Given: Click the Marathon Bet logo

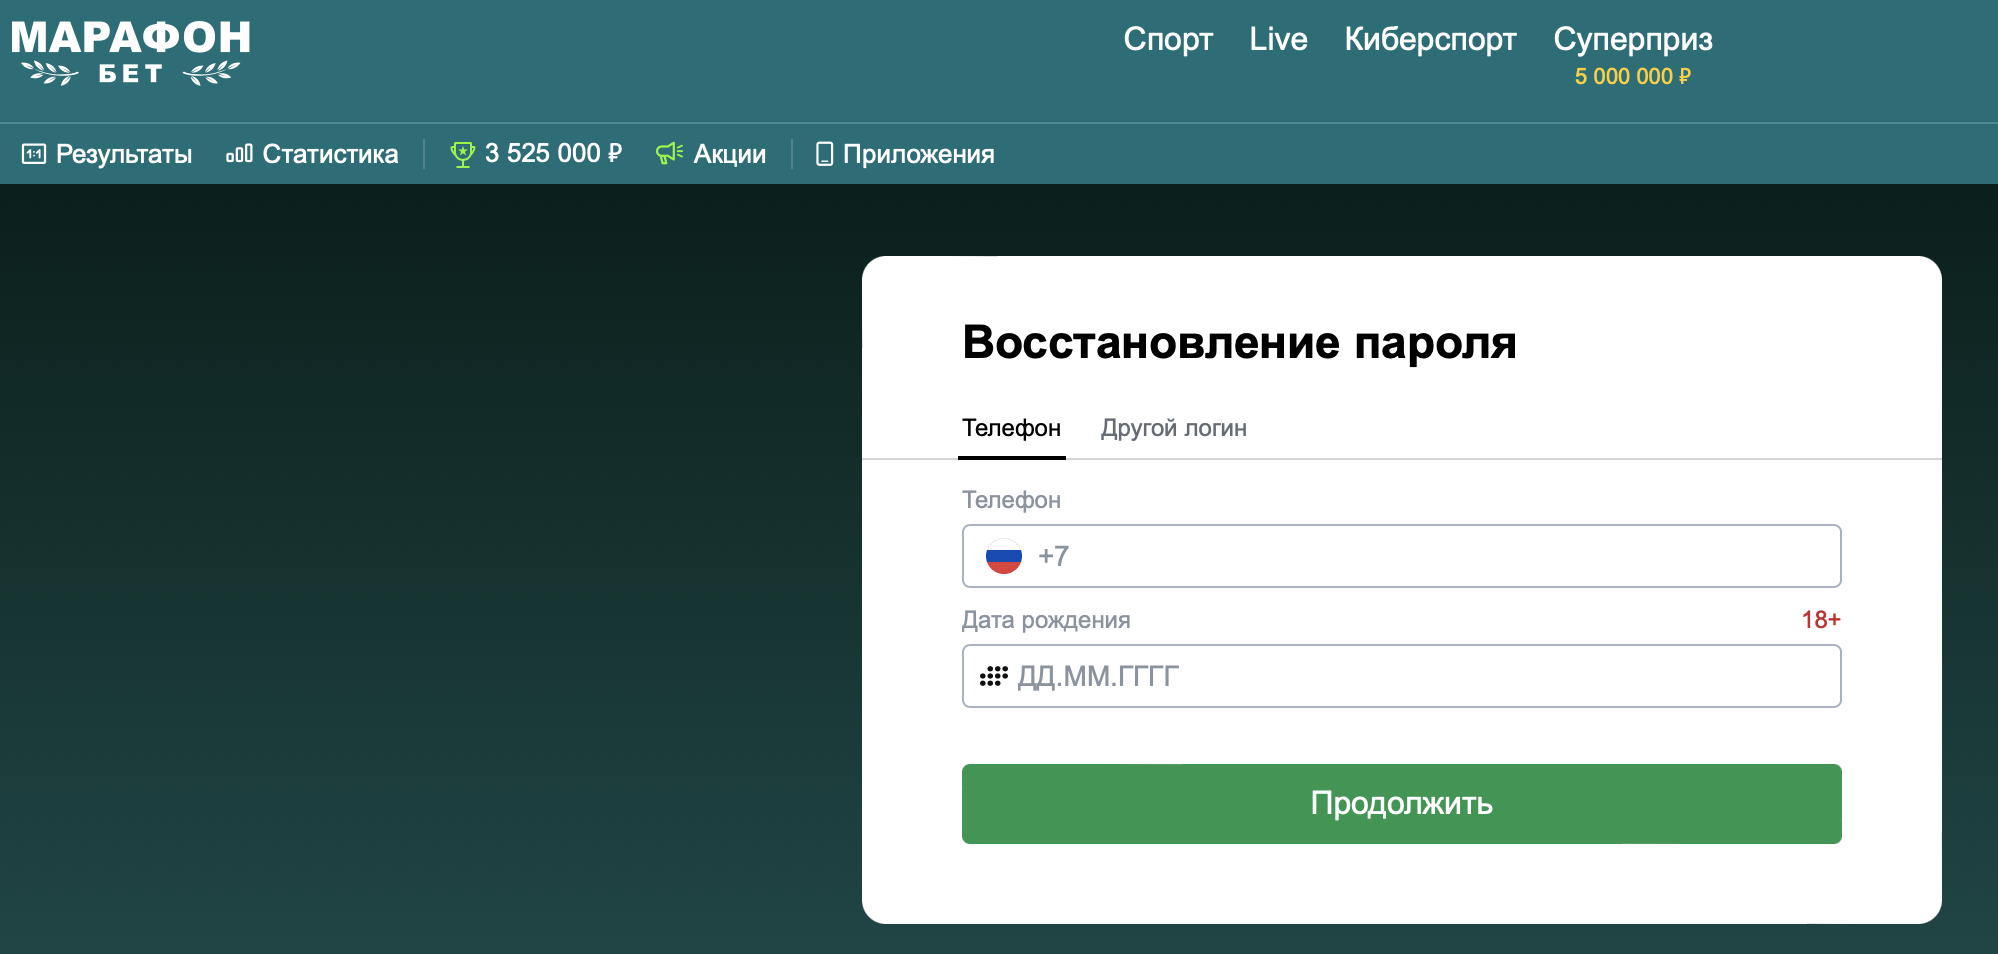Looking at the screenshot, I should click(130, 53).
